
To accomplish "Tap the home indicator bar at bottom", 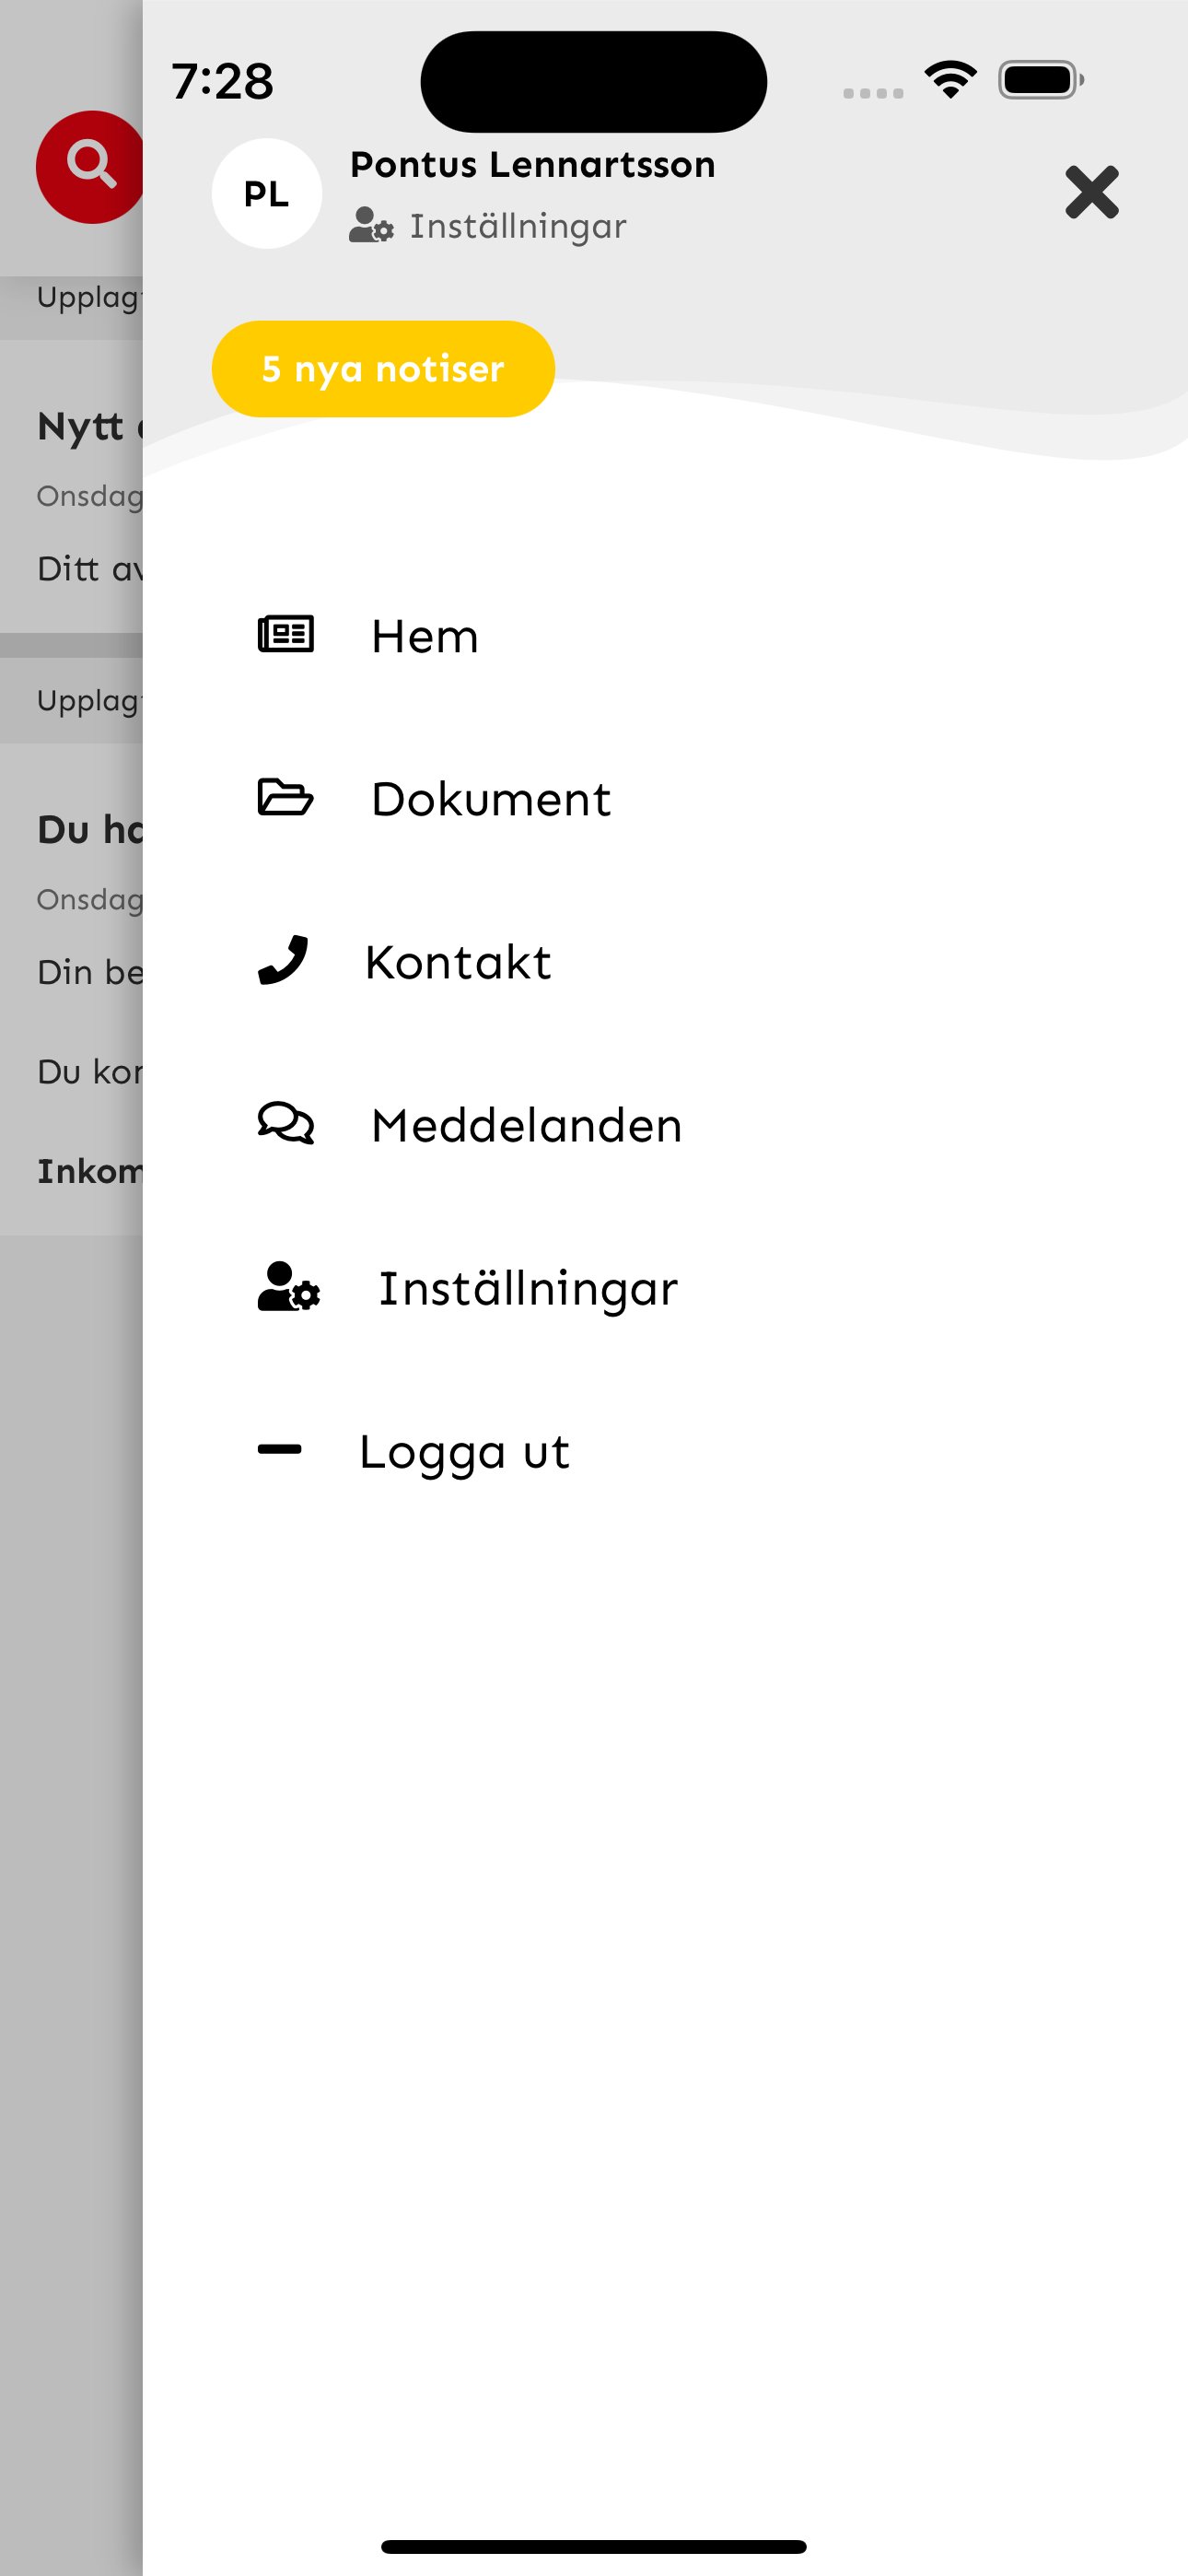I will 594,2546.
